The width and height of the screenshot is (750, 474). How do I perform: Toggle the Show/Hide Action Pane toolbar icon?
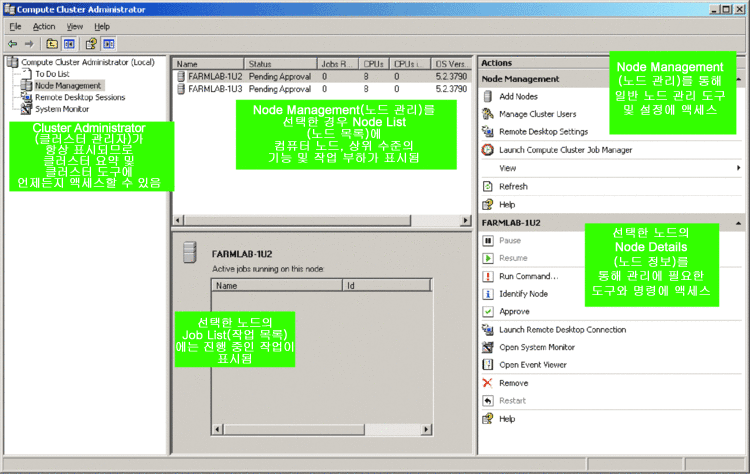pos(109,44)
